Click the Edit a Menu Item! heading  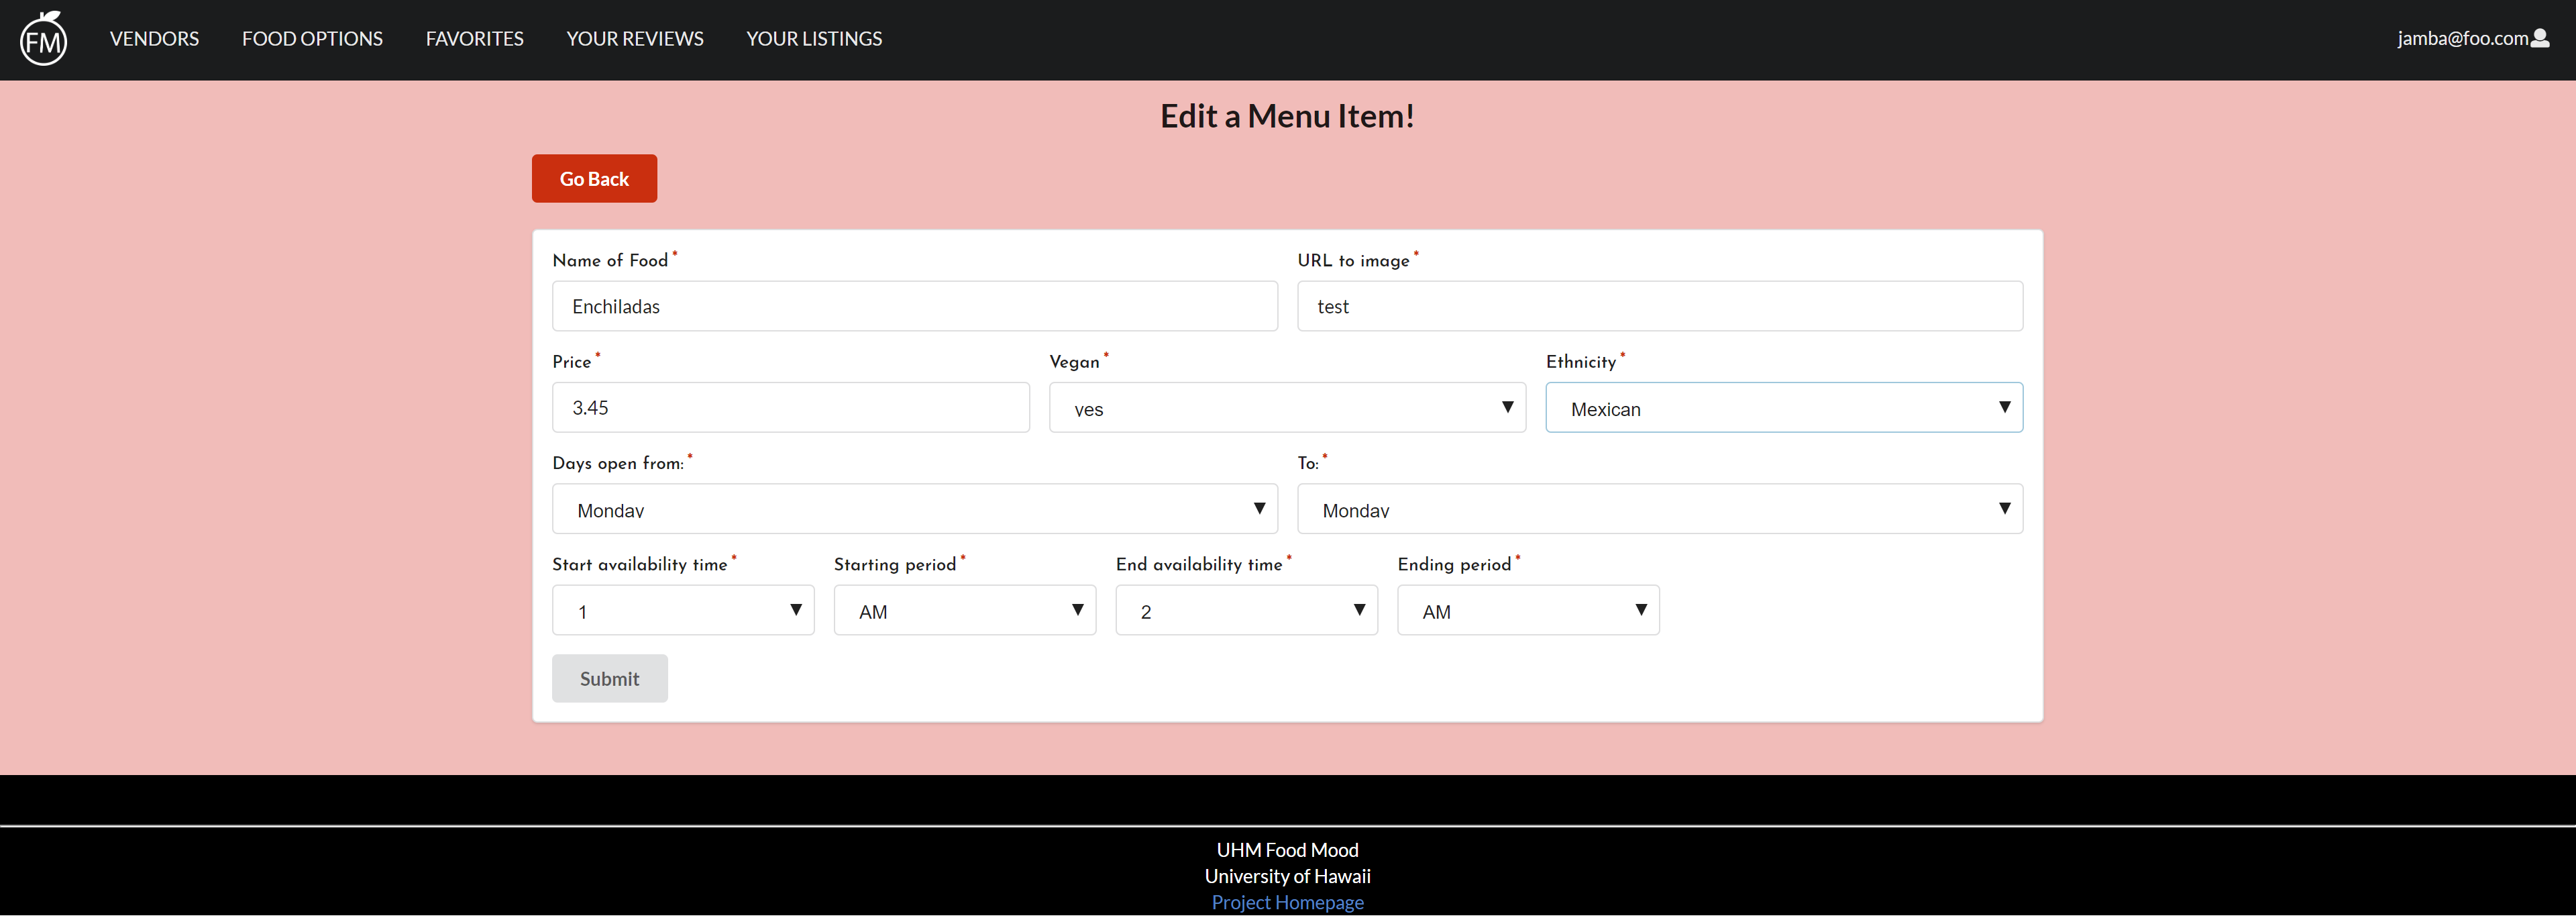[1287, 116]
